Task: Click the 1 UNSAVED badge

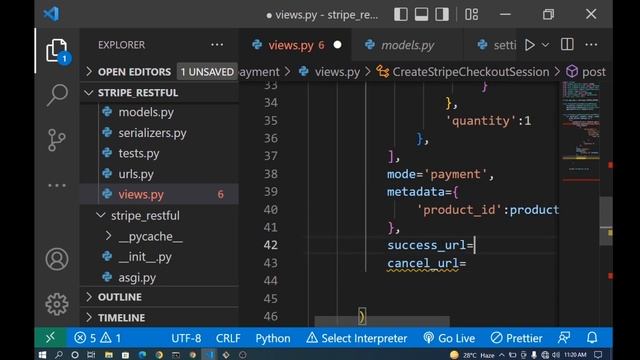Action: click(207, 72)
